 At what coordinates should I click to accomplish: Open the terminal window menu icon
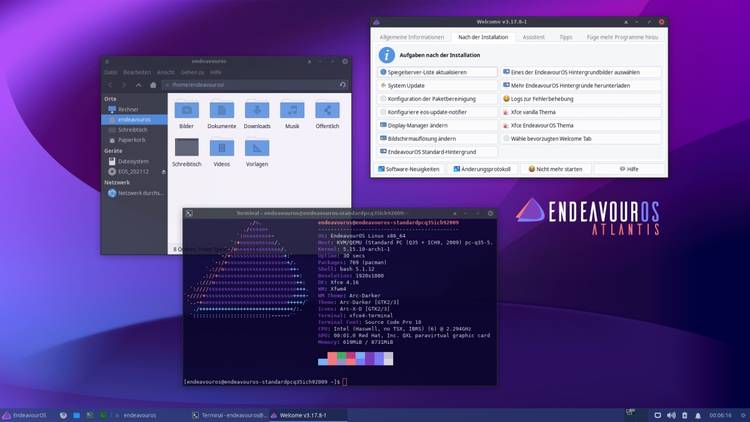[x=189, y=213]
